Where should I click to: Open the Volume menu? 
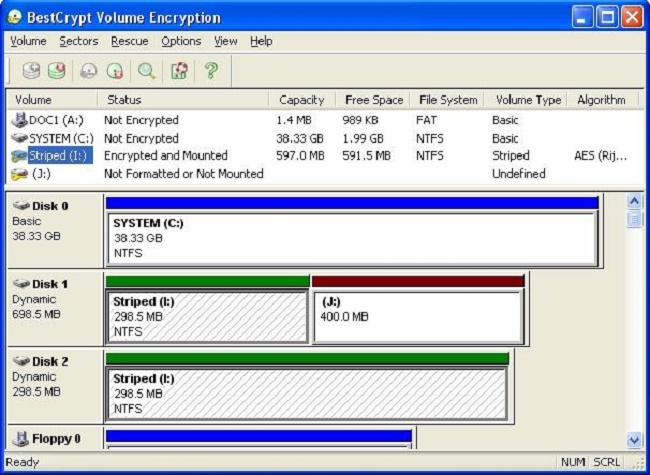pos(28,41)
